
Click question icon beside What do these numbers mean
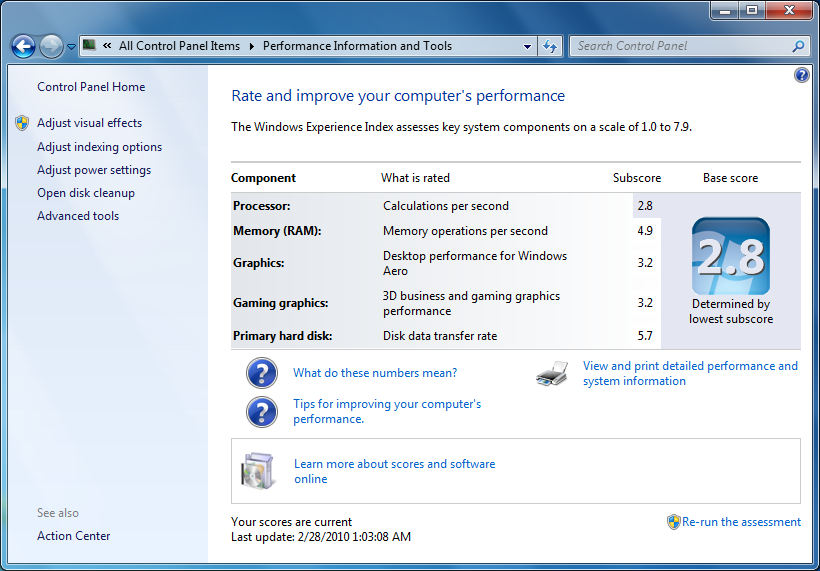(261, 373)
